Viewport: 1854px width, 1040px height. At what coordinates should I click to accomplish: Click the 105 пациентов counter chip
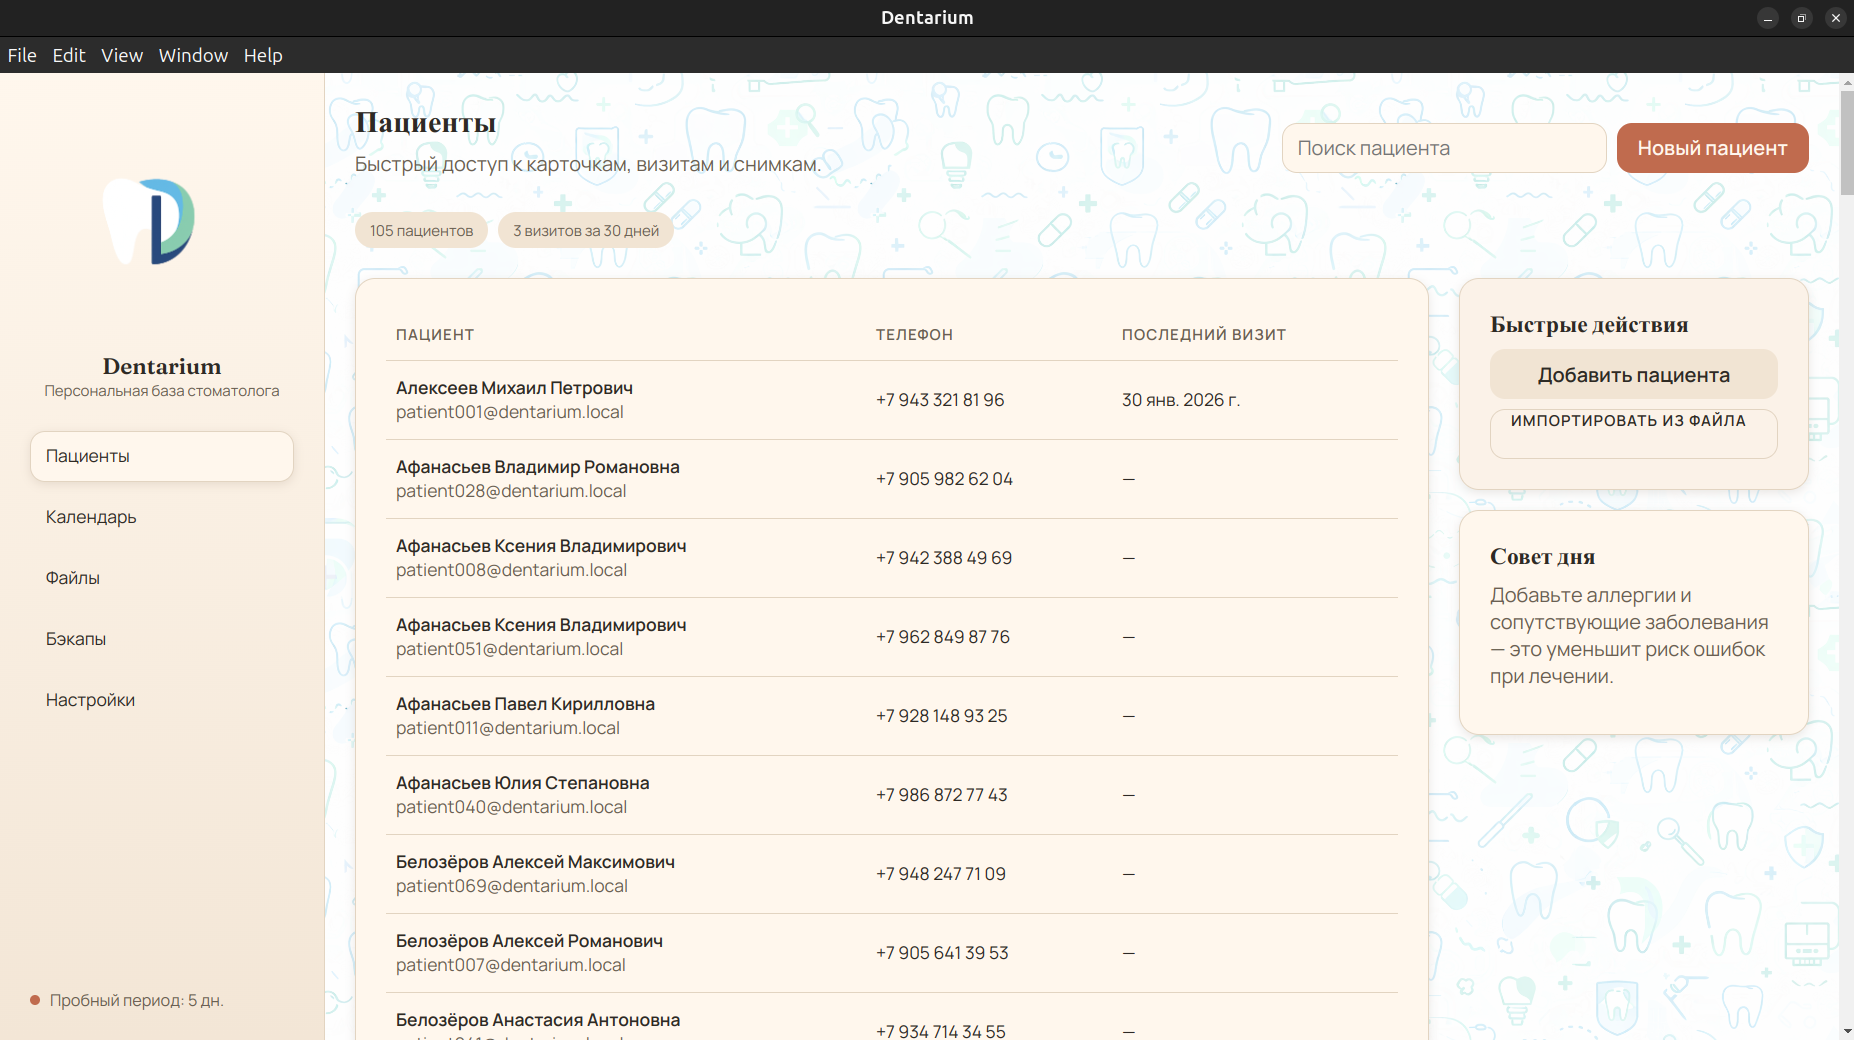pyautogui.click(x=421, y=231)
